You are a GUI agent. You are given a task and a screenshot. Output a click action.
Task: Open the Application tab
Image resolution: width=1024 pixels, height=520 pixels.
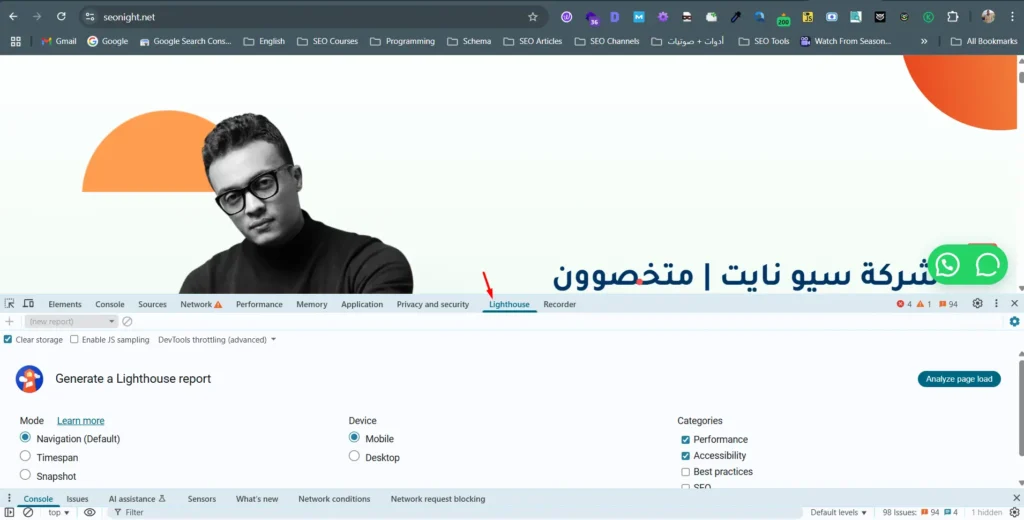pyautogui.click(x=362, y=304)
